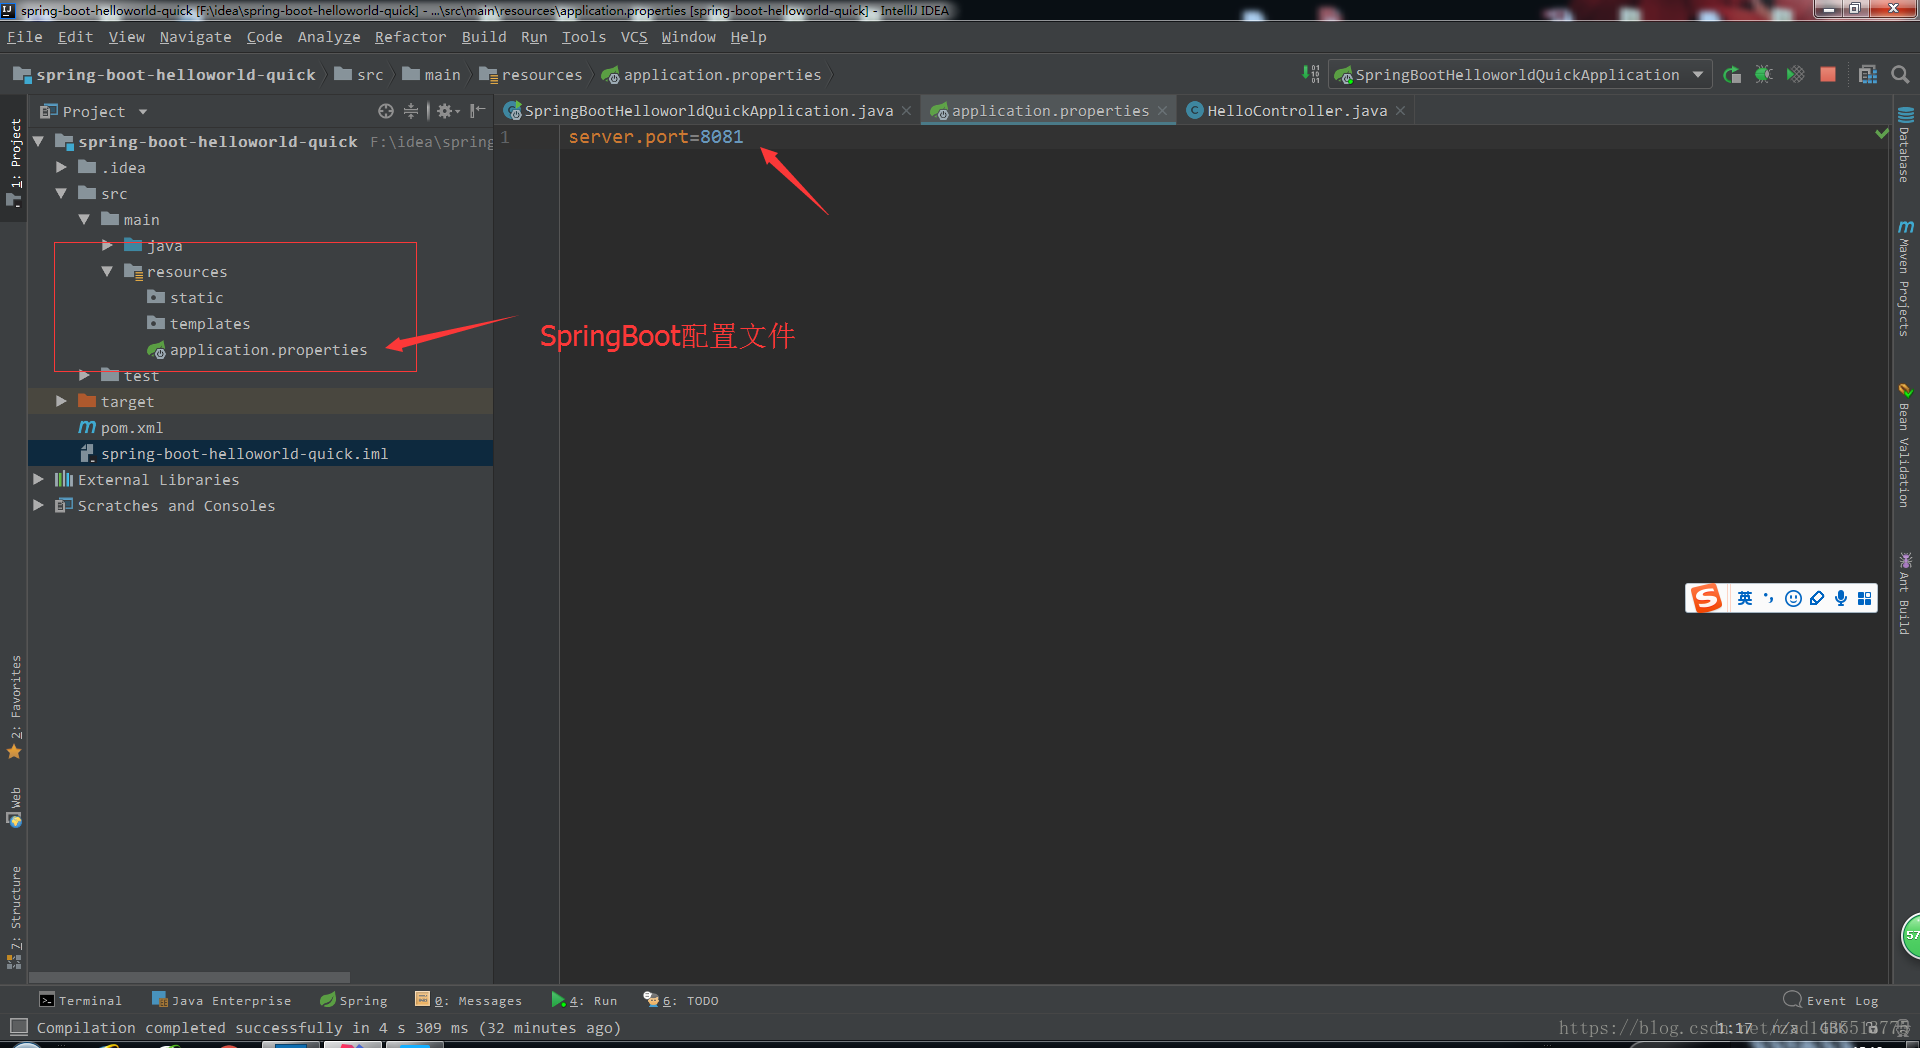The height and width of the screenshot is (1048, 1920).
Task: Hide the Project tool window icon
Action: [478, 111]
